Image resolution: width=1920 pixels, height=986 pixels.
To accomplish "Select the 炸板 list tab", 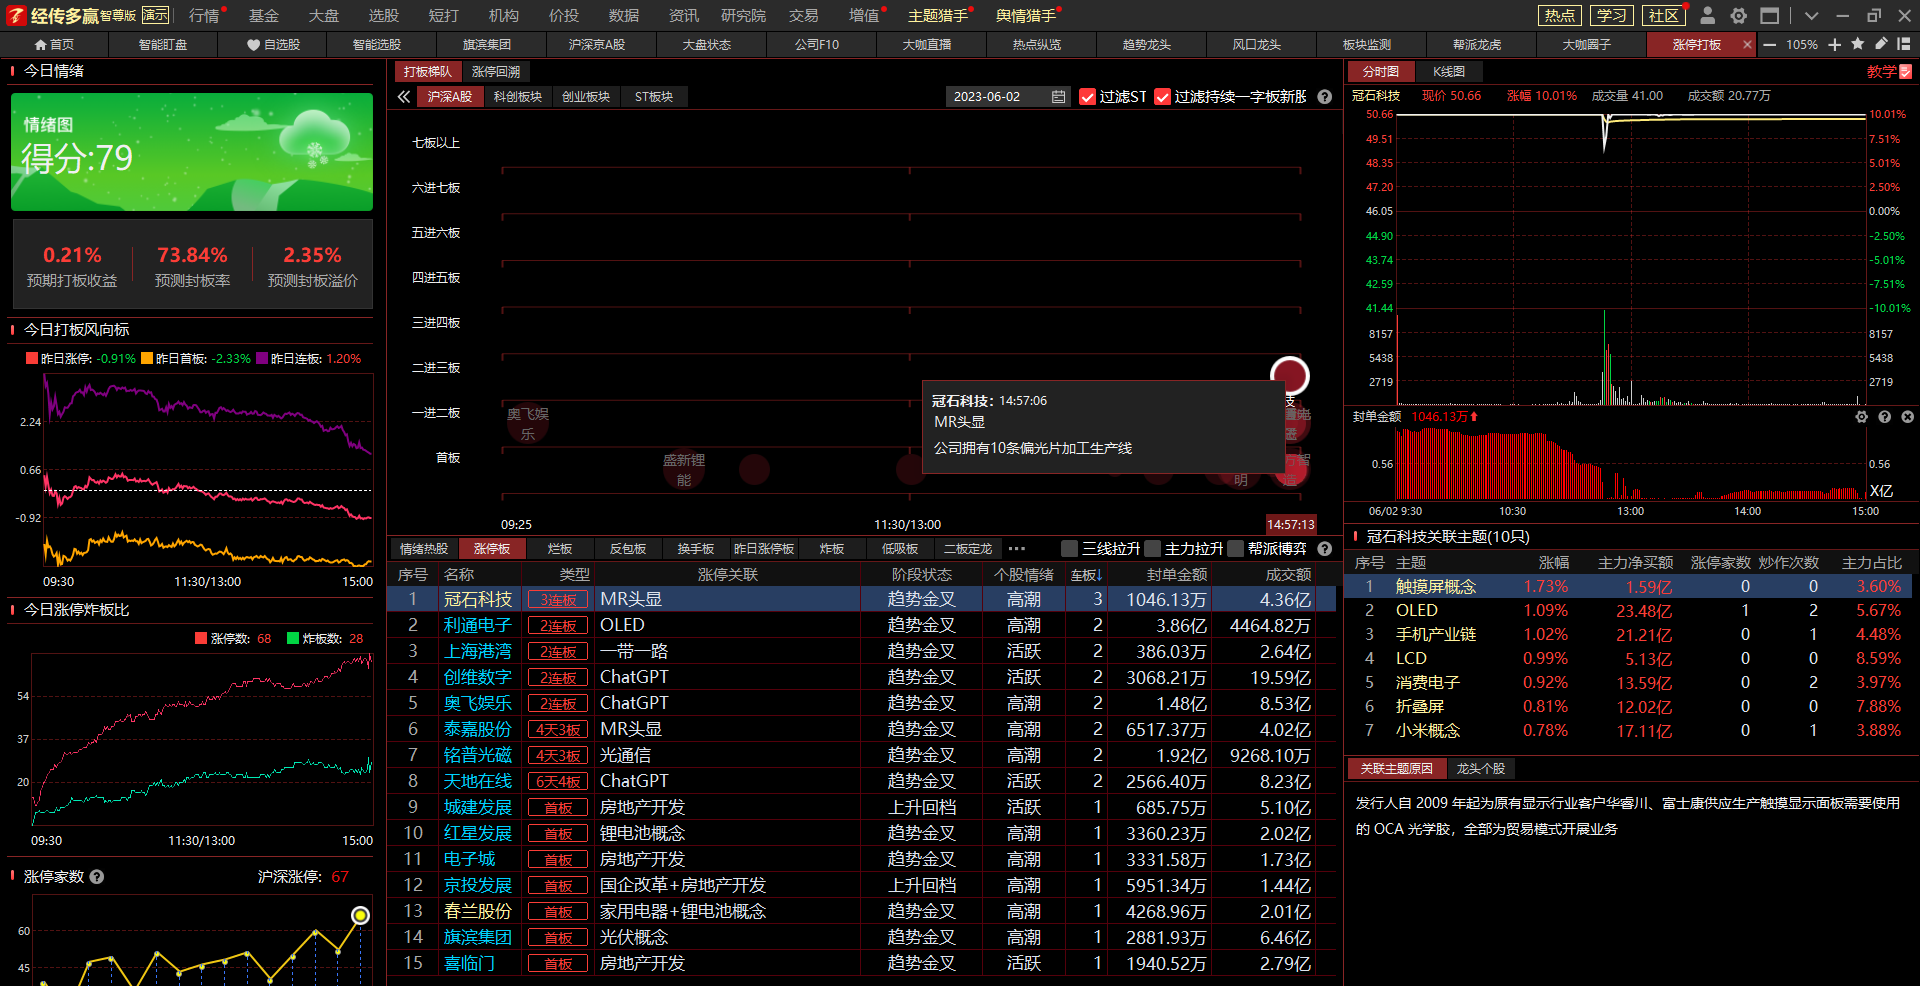I will coord(832,549).
